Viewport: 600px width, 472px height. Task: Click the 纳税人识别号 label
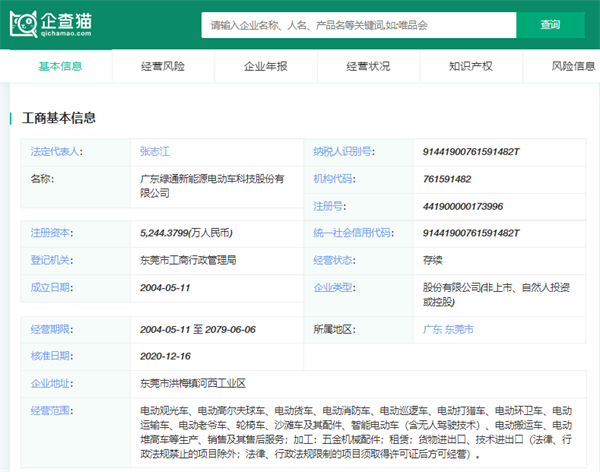tap(344, 152)
